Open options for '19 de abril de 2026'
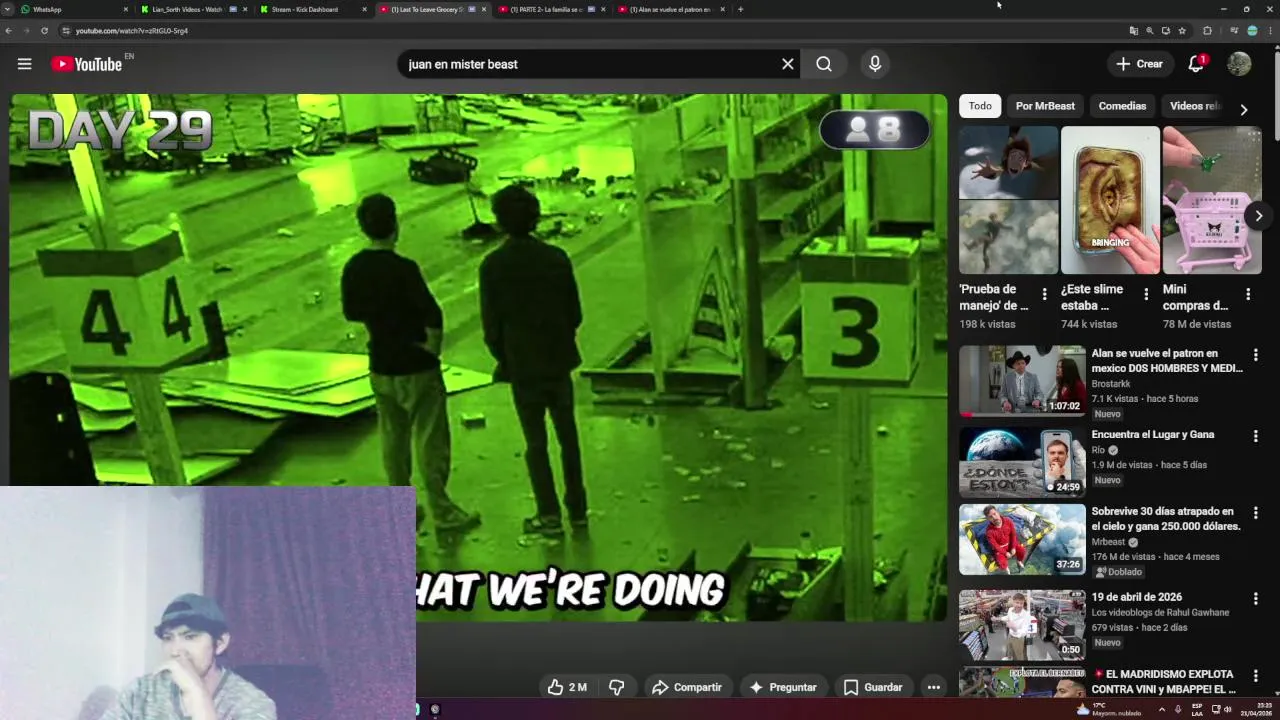 click(x=1256, y=599)
